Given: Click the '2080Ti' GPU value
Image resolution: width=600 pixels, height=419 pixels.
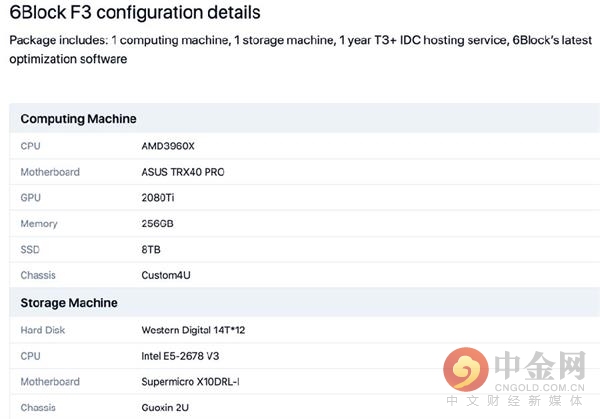Looking at the screenshot, I should [x=158, y=198].
